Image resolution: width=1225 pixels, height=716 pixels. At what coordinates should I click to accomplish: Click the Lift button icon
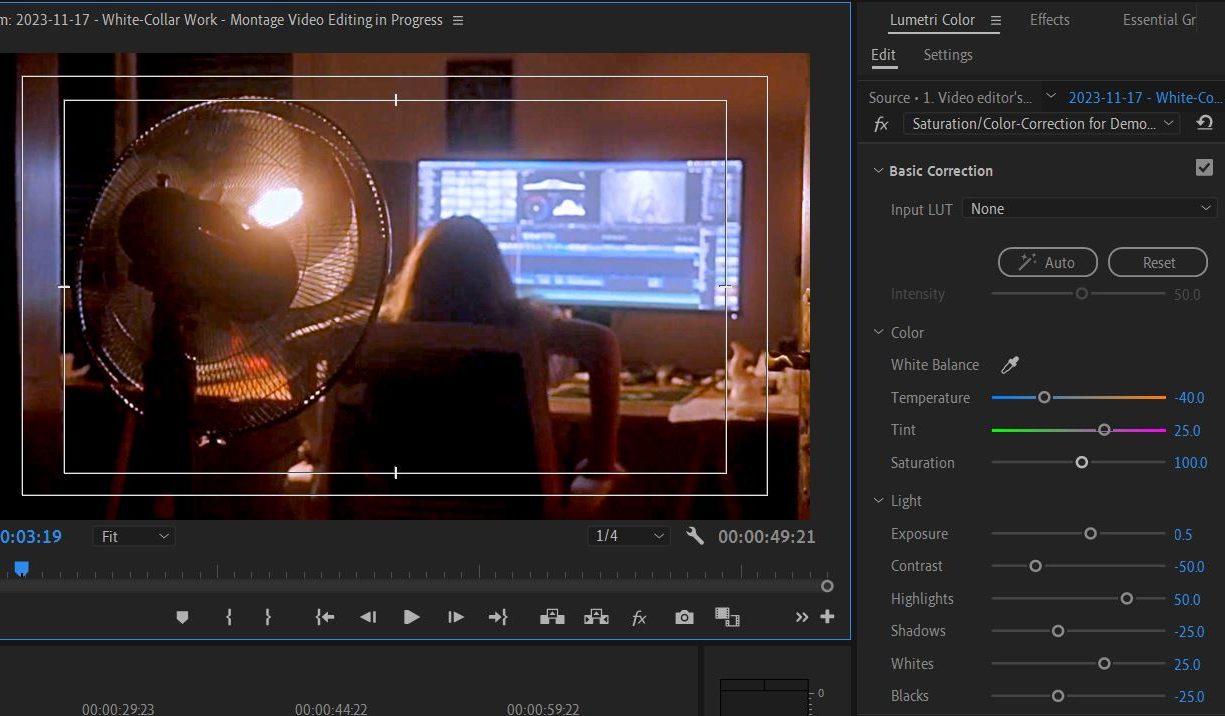coord(552,617)
